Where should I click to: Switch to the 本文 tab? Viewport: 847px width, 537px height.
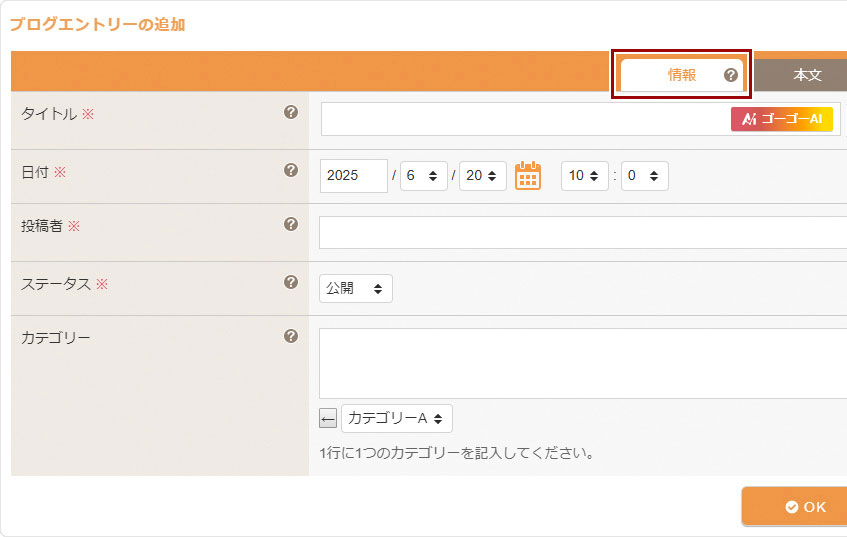click(806, 75)
